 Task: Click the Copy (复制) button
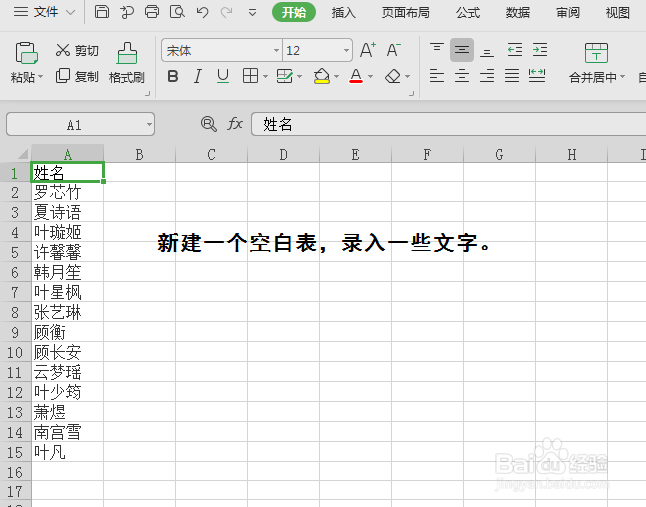click(x=77, y=76)
